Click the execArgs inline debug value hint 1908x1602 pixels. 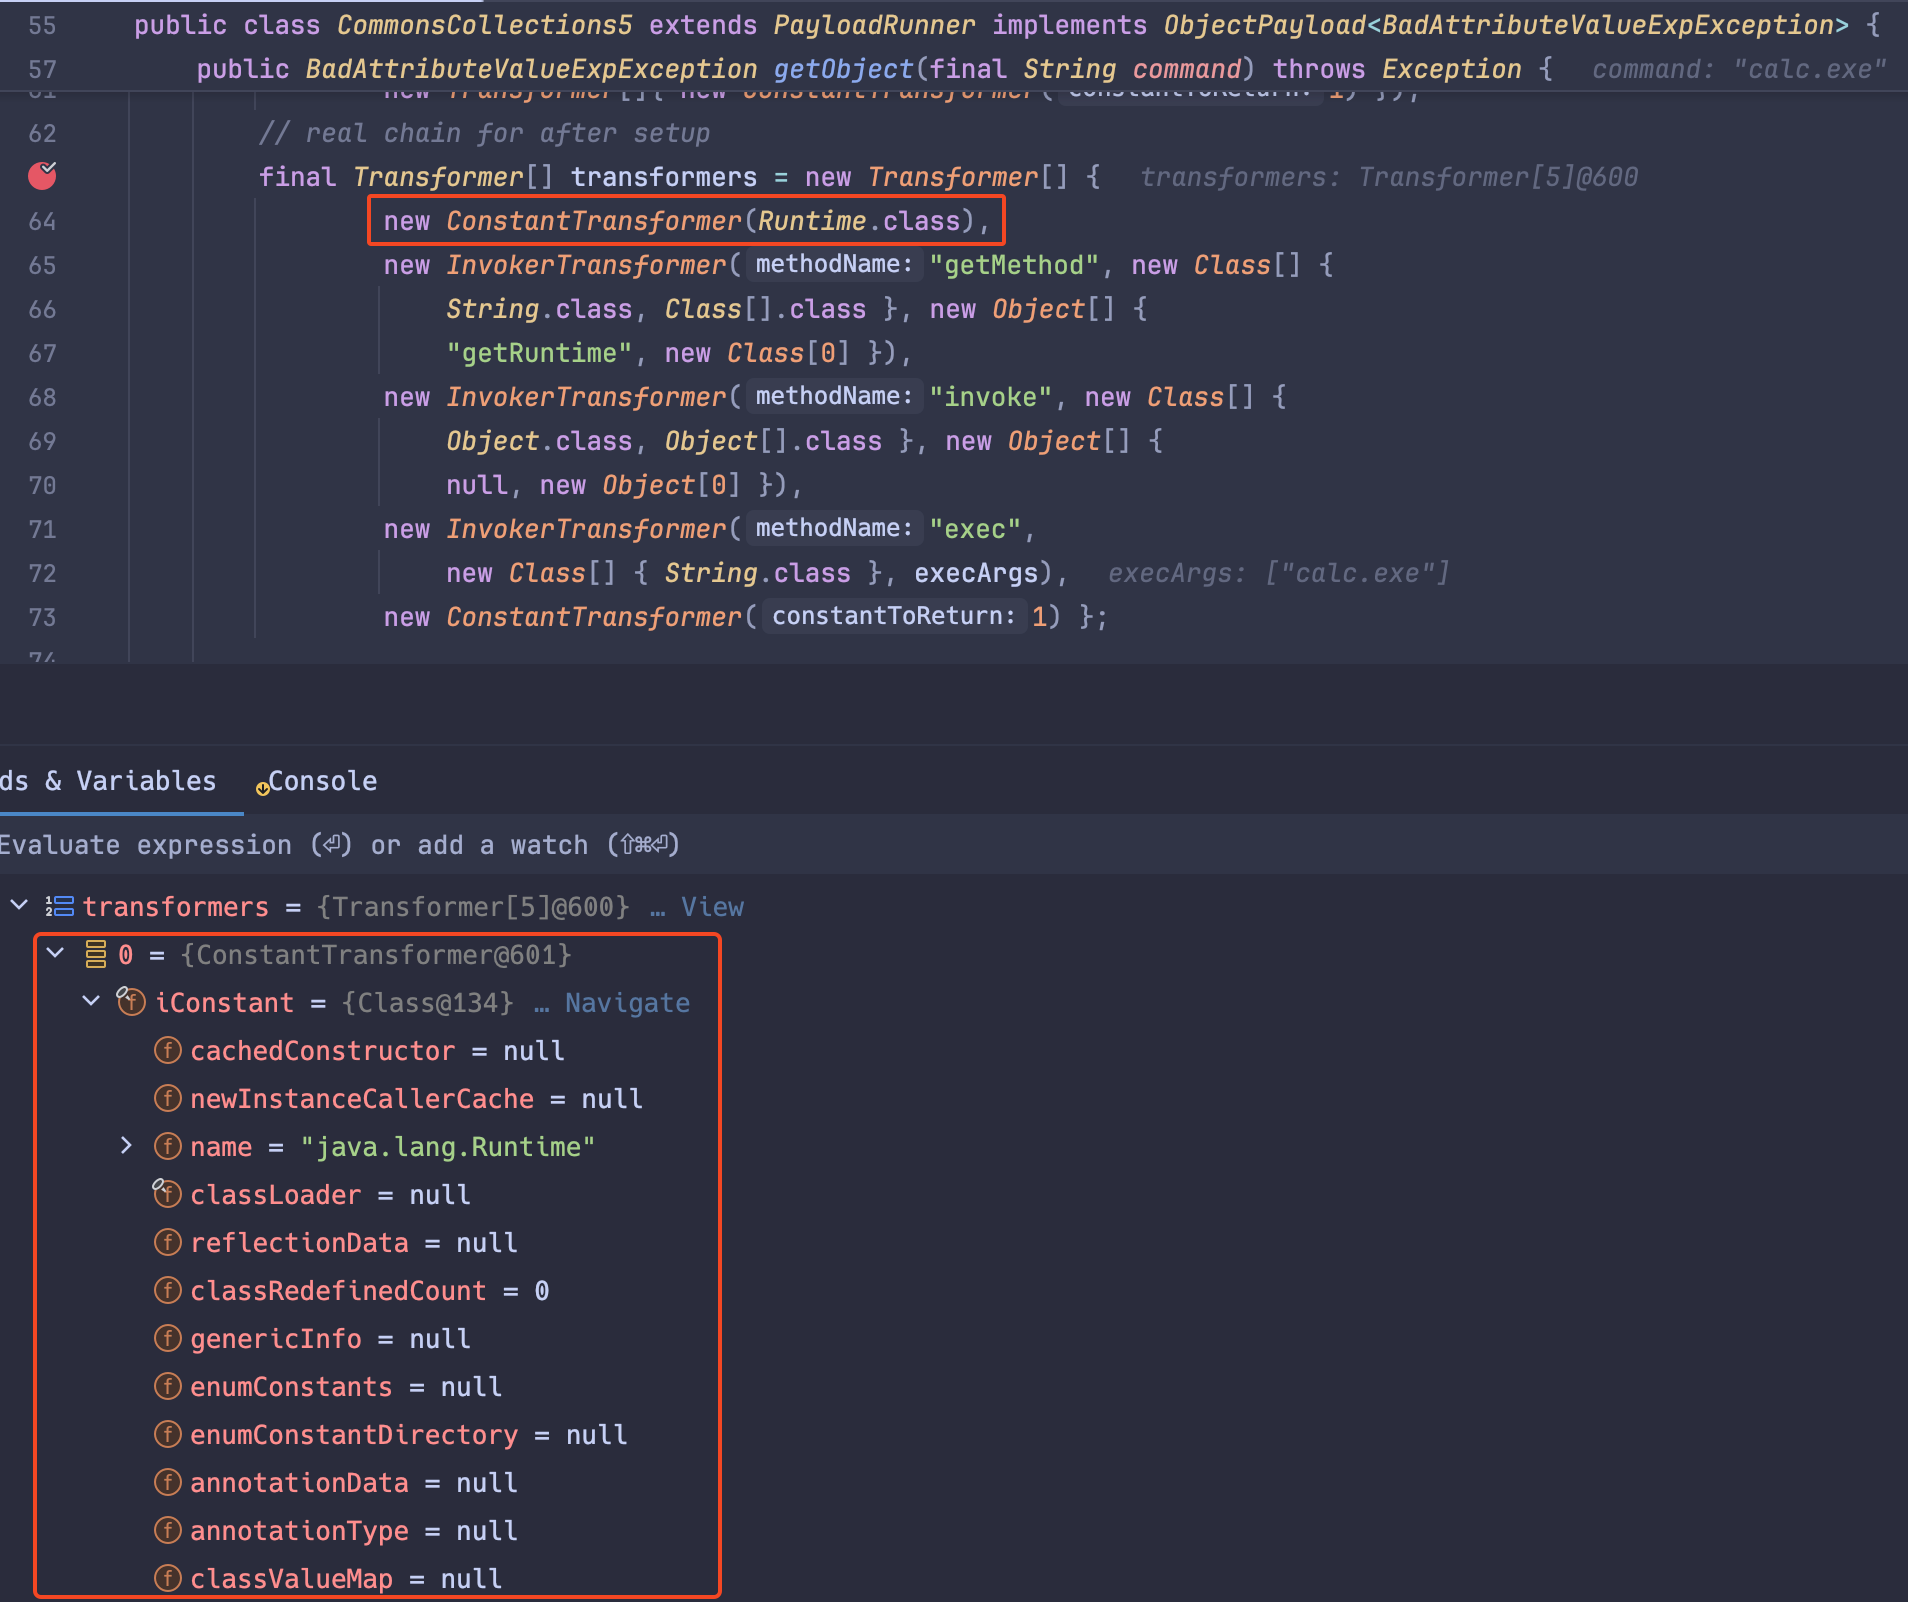click(x=1278, y=573)
